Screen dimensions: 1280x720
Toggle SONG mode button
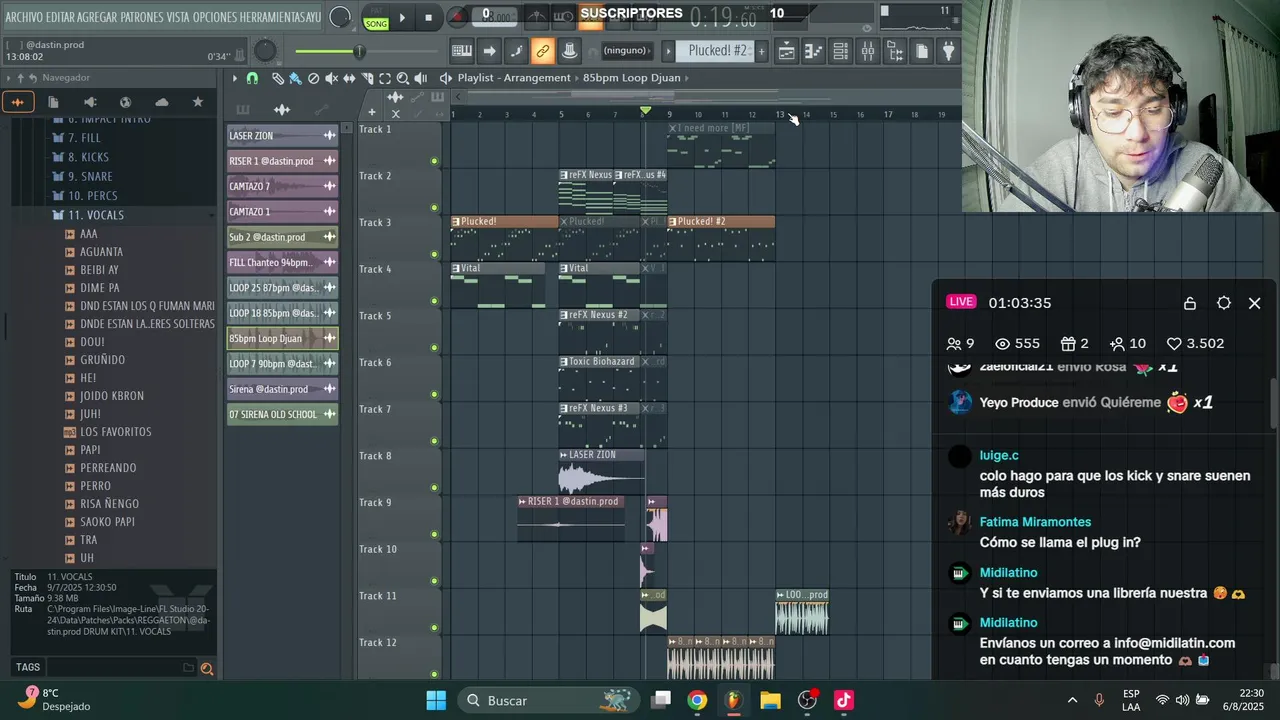376,23
